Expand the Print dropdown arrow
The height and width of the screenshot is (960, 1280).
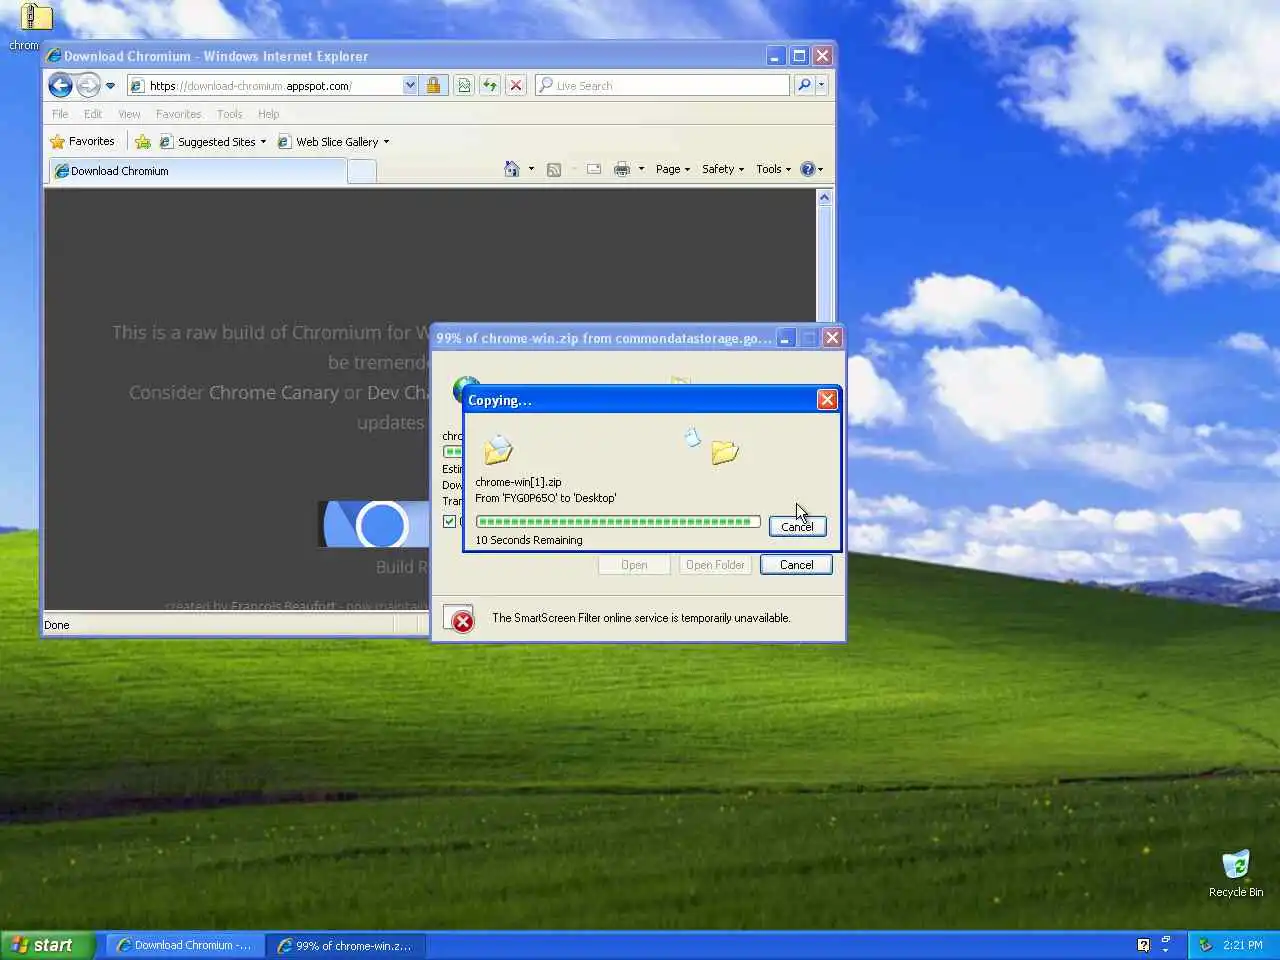click(641, 169)
